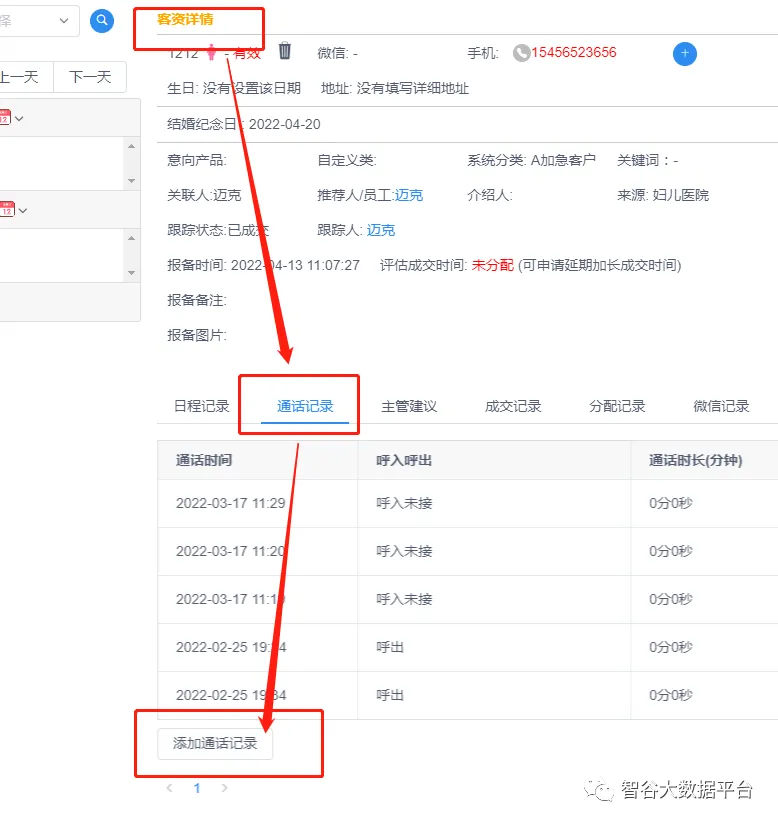The height and width of the screenshot is (823, 778).
Task: Click the lower red calendar icon
Action: pos(6,210)
